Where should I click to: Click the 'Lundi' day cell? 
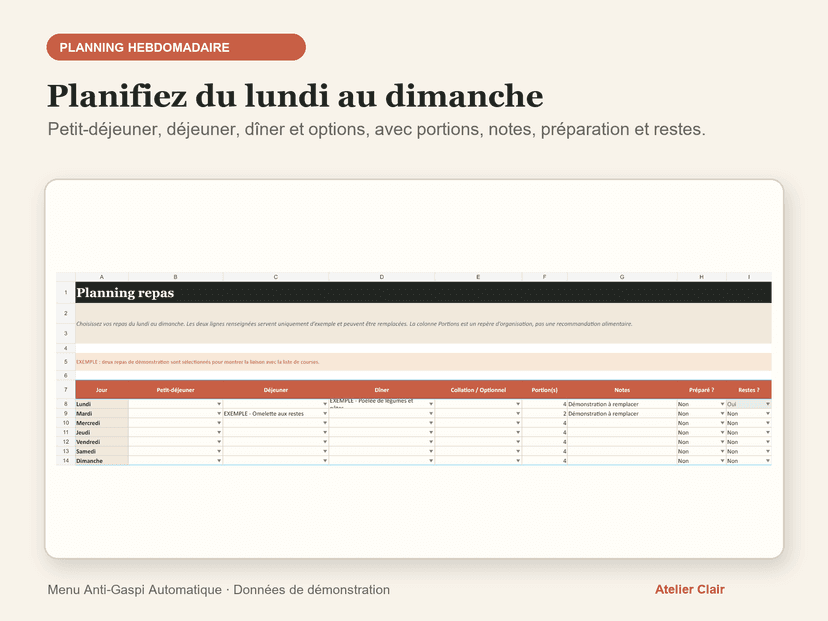pos(102,404)
